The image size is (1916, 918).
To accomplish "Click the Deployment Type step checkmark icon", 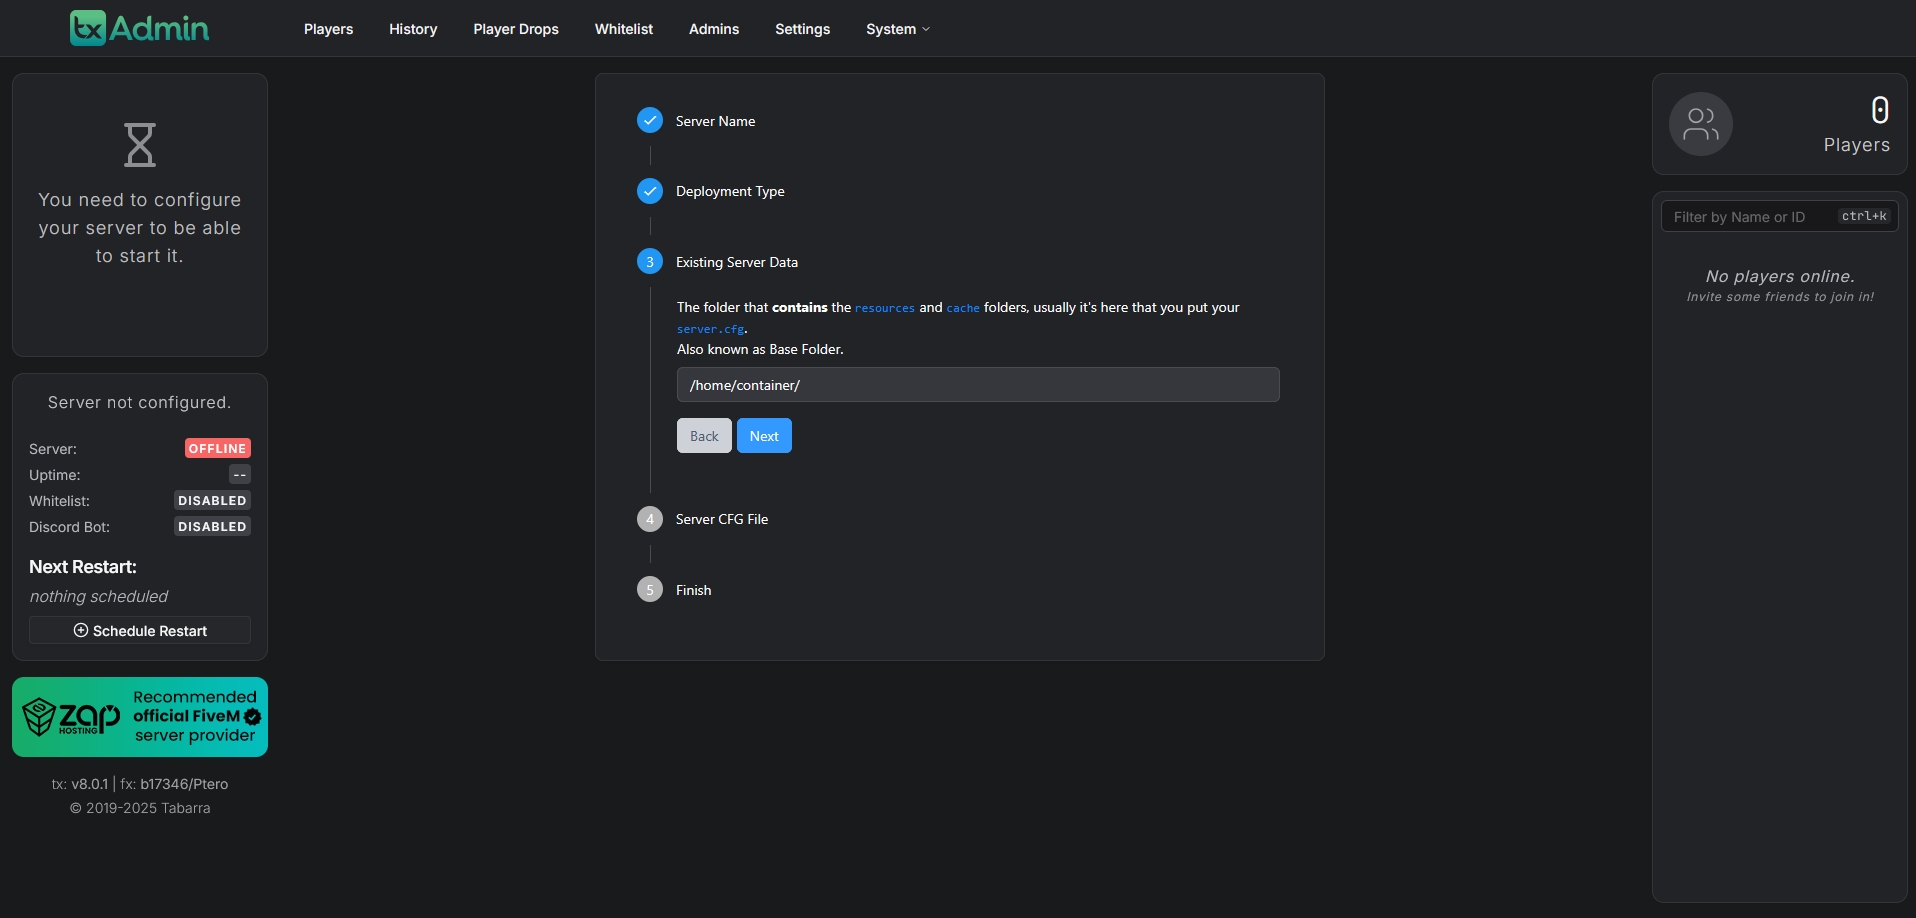I will click(x=650, y=191).
